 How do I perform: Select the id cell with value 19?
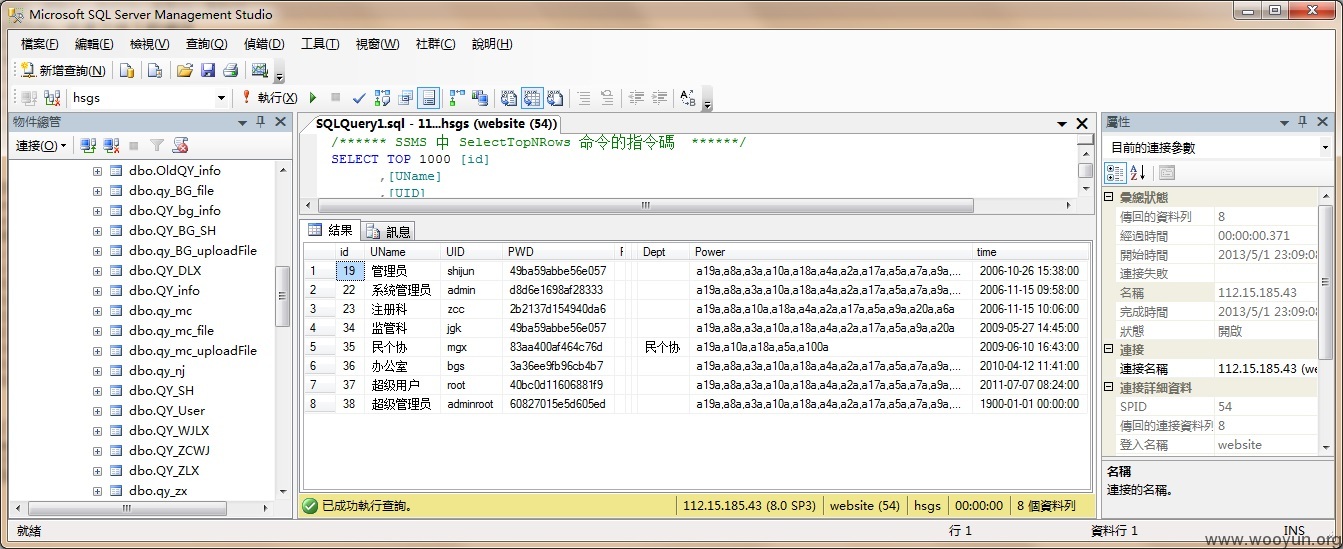point(349,271)
